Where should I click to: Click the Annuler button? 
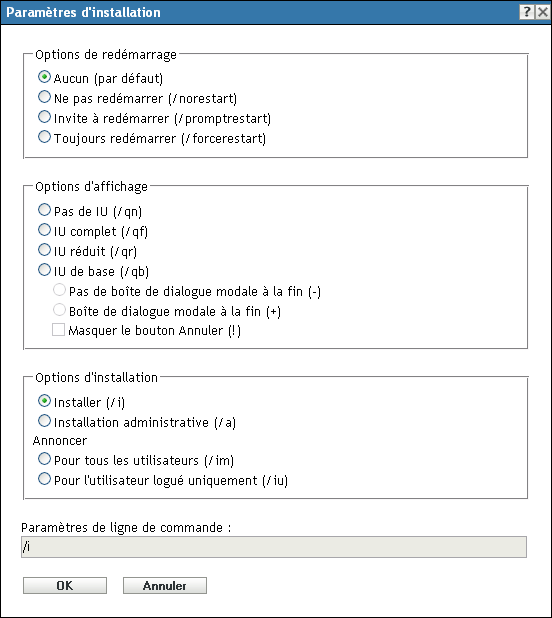click(x=165, y=586)
